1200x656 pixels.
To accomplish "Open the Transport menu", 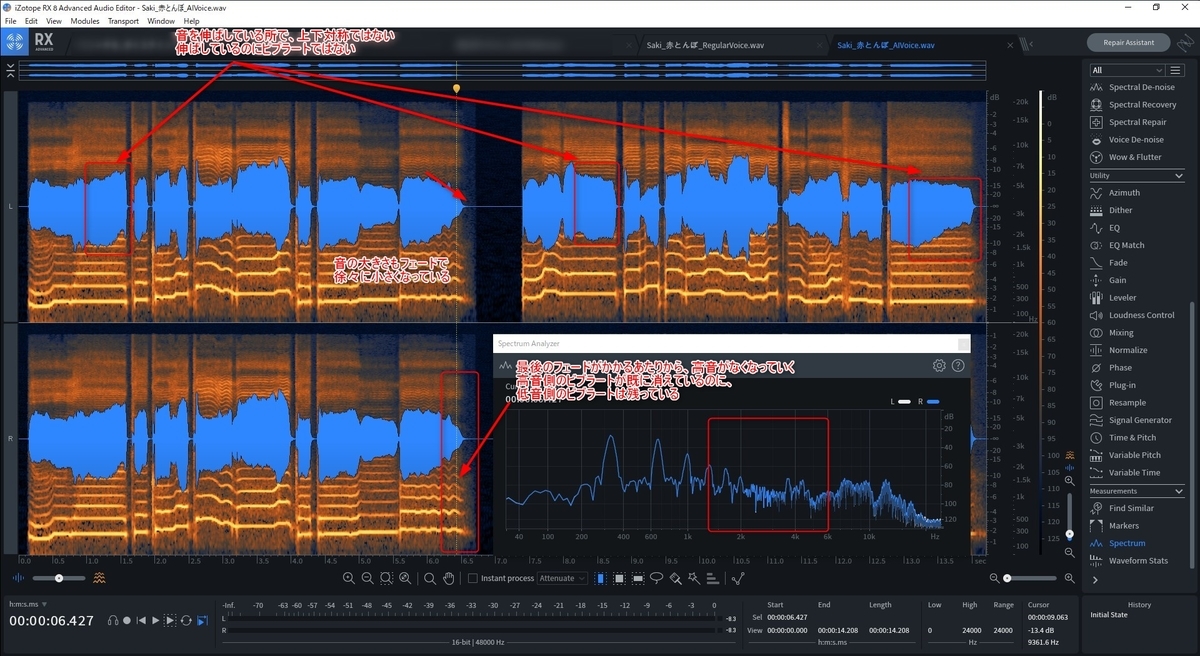I will [x=123, y=21].
